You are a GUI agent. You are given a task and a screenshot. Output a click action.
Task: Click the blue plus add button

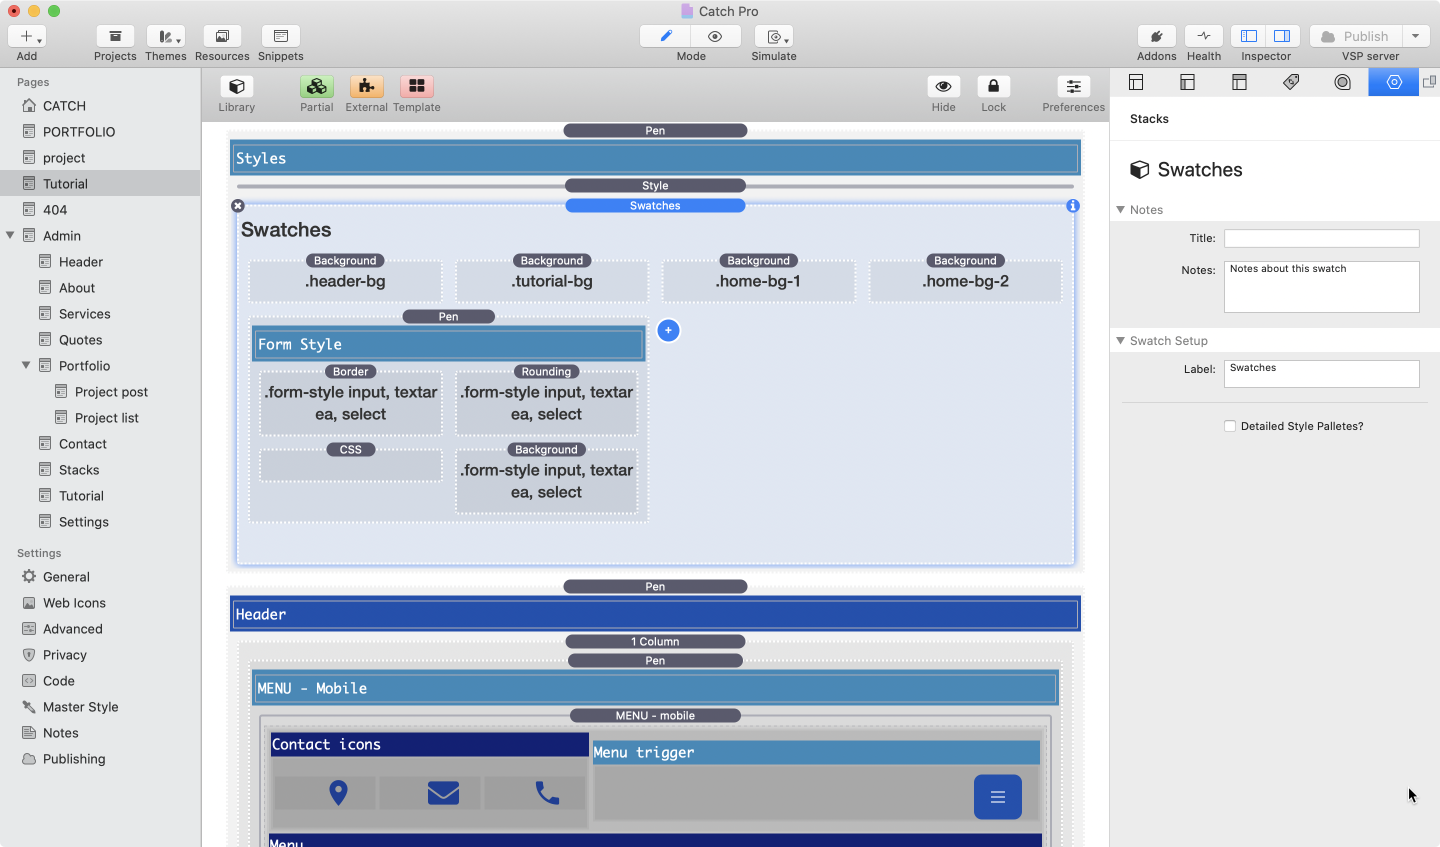tap(668, 330)
